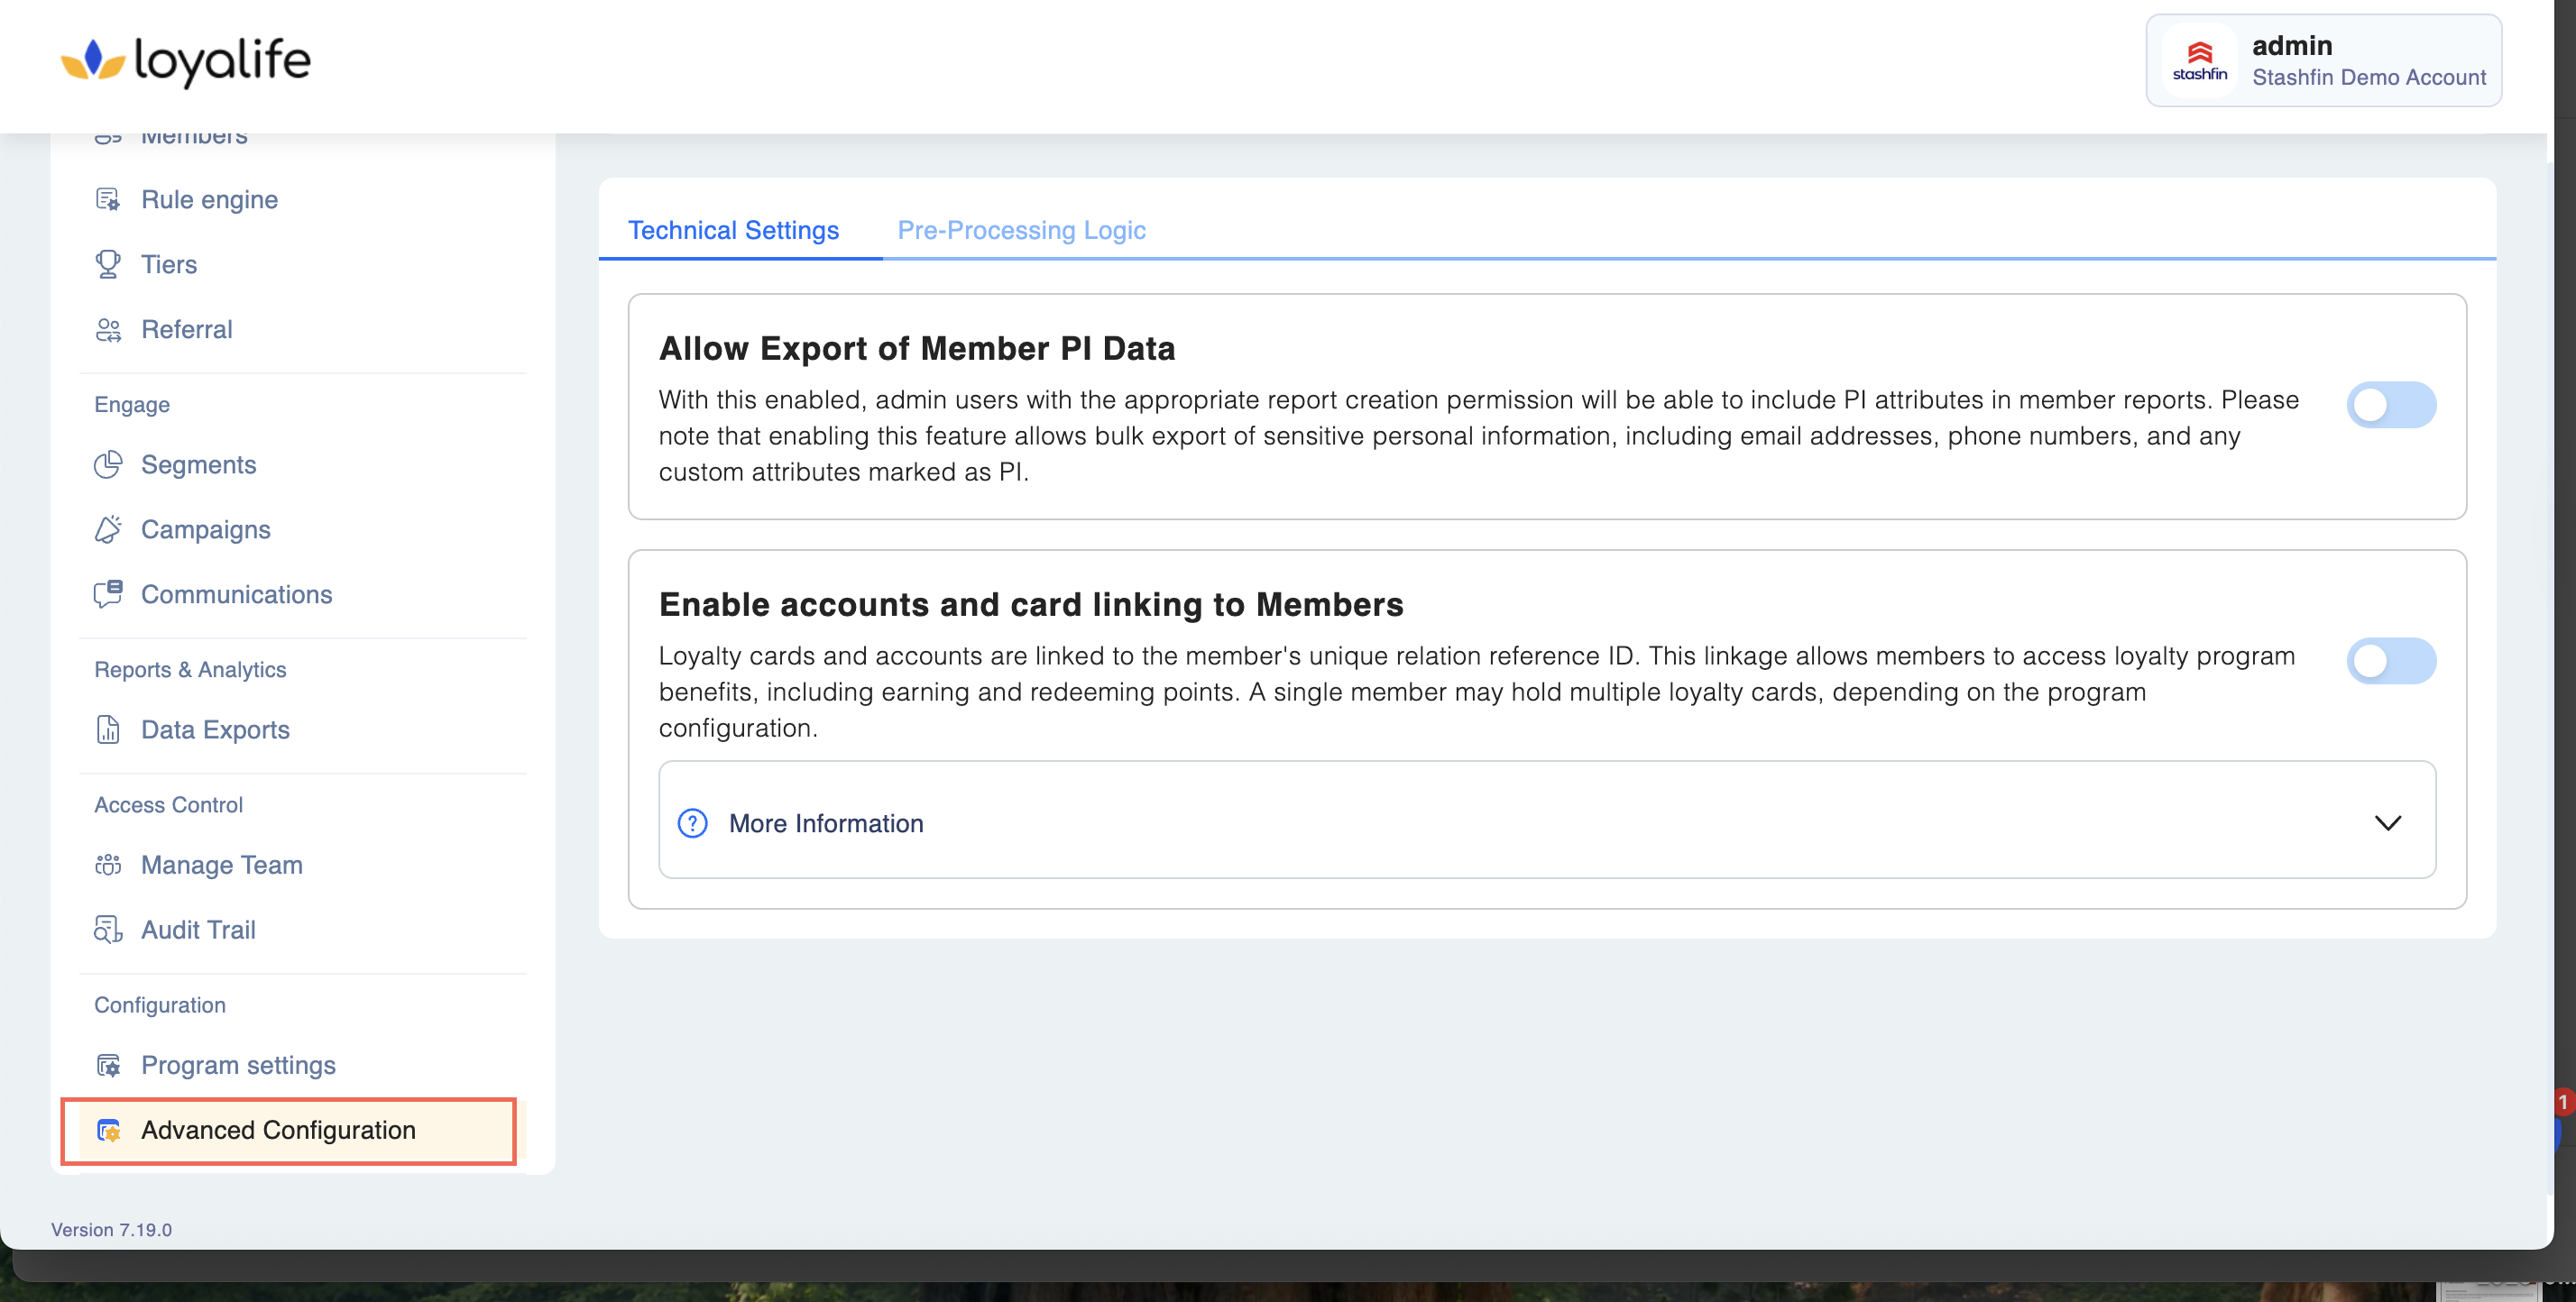
Task: Click the Segments pie chart icon
Action: click(x=108, y=465)
